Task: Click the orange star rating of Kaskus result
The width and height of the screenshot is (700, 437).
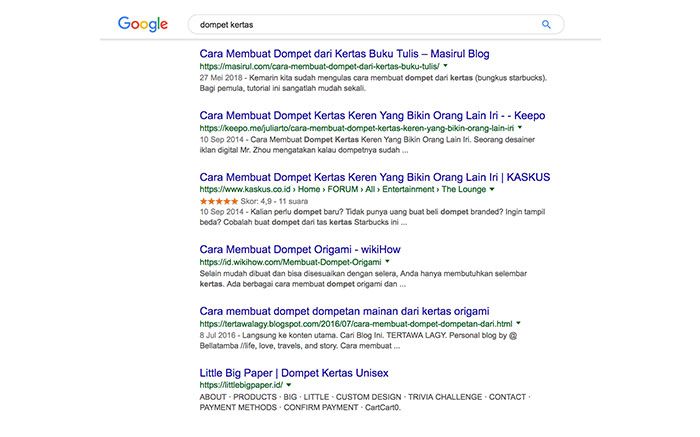Action: click(219, 201)
